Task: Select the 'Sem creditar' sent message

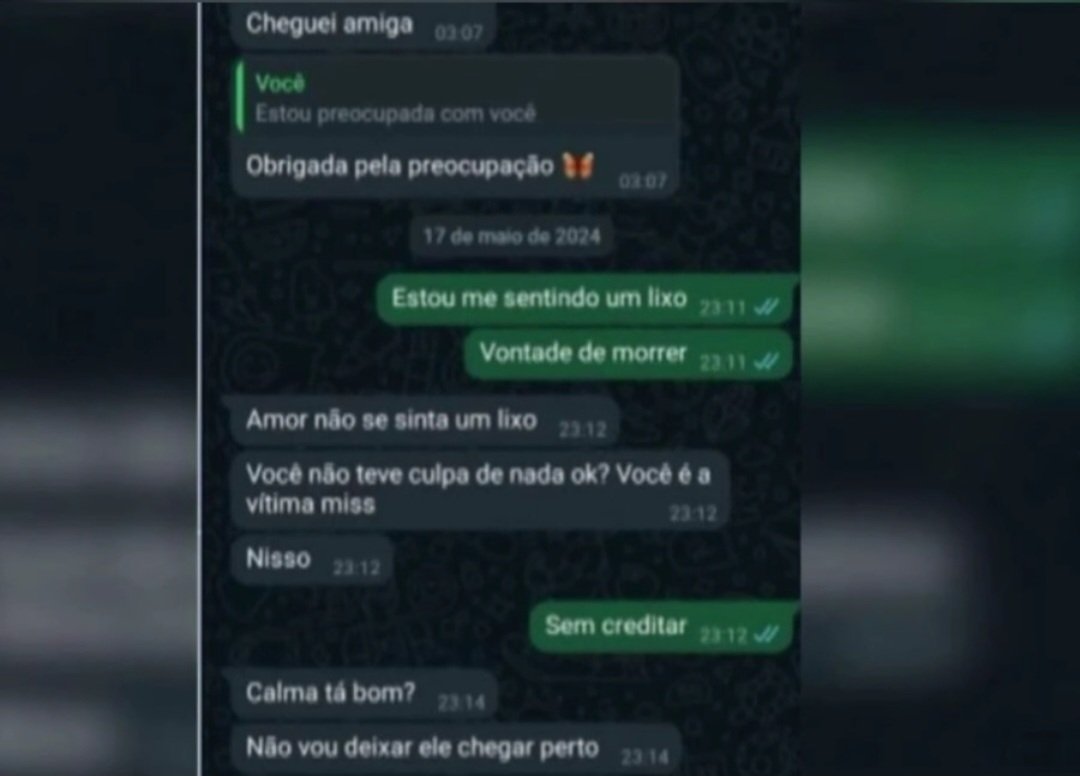Action: 663,627
